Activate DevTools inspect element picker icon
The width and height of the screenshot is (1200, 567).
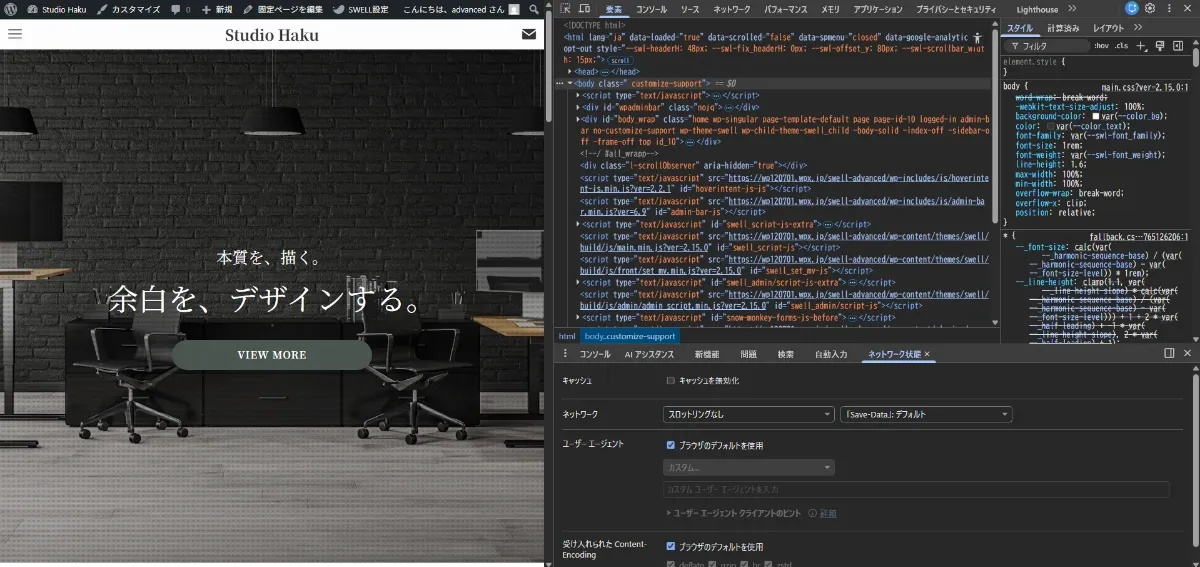(566, 8)
